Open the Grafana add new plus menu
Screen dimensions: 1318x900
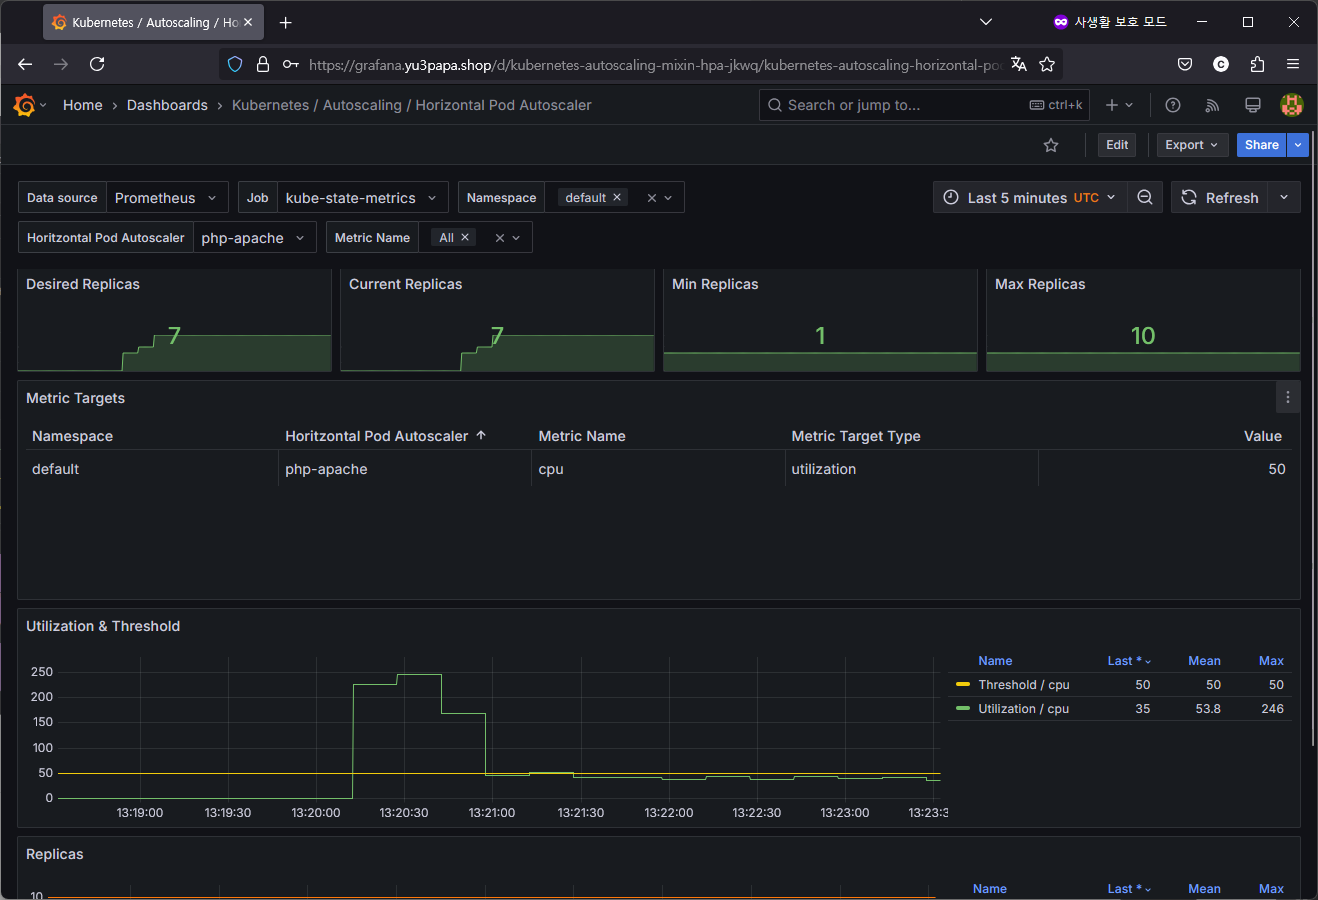[x=1119, y=105]
